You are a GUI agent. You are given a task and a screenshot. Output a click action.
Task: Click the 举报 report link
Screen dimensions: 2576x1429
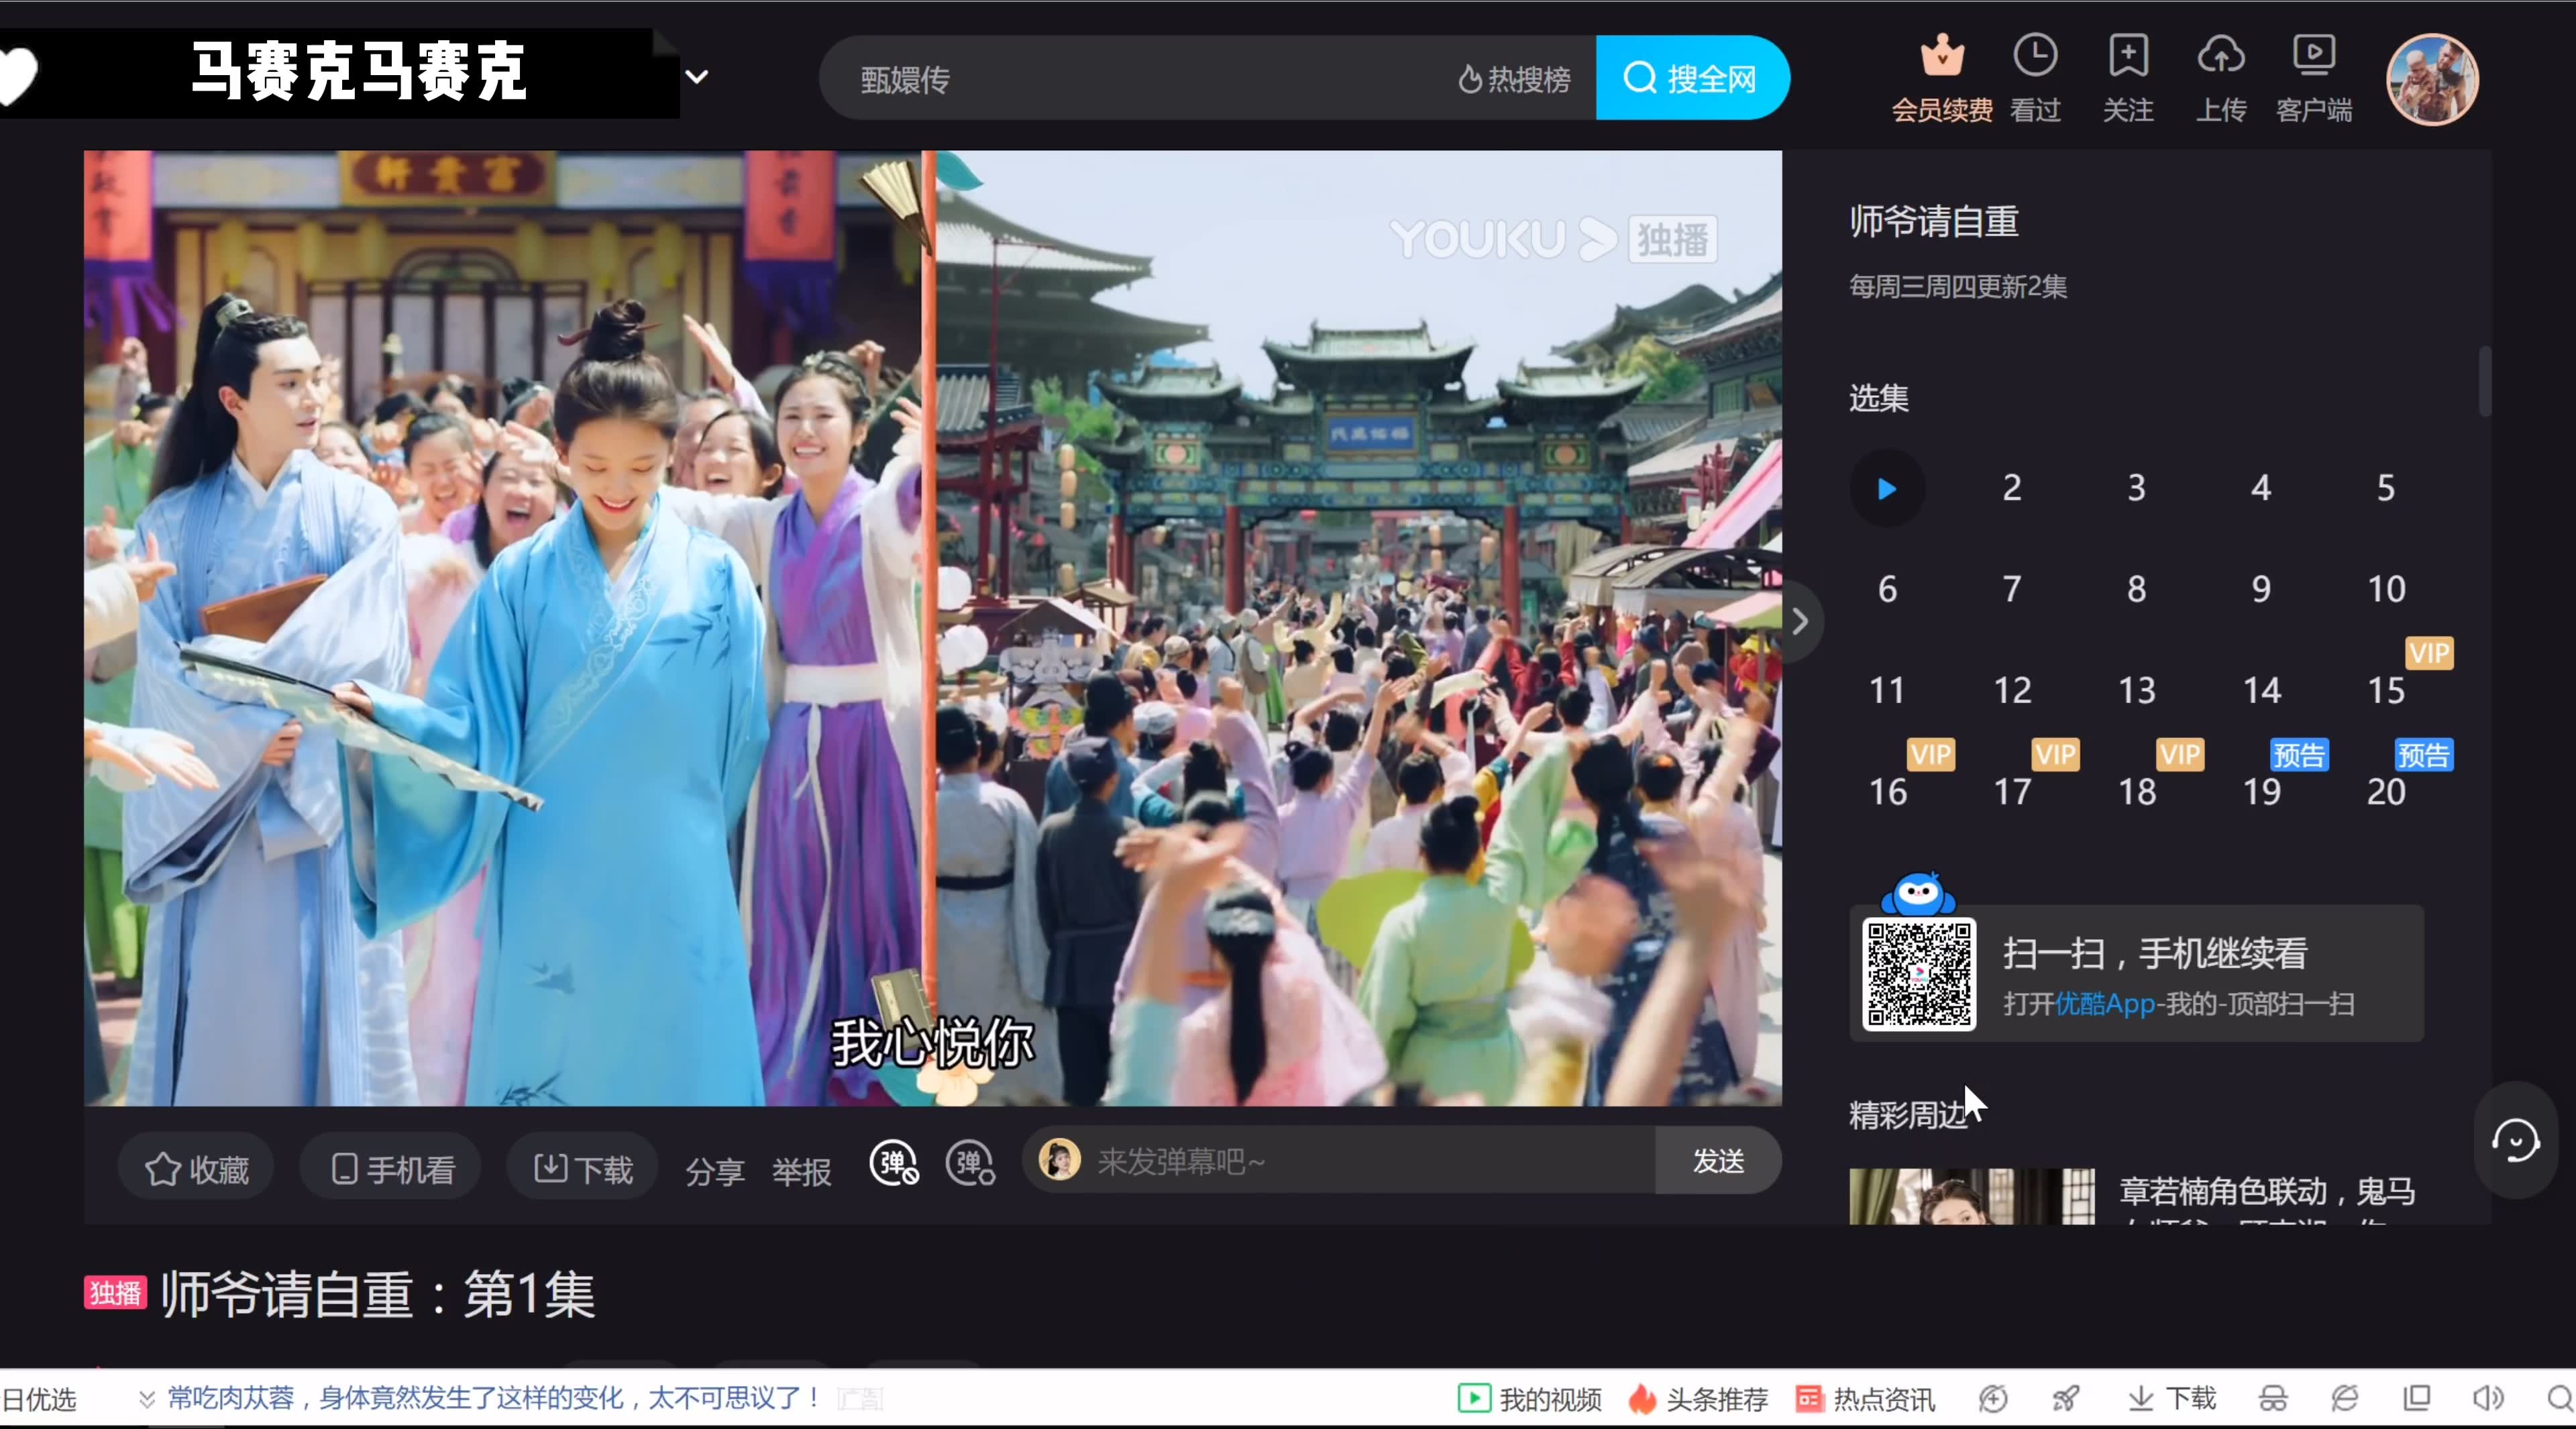tap(802, 1171)
